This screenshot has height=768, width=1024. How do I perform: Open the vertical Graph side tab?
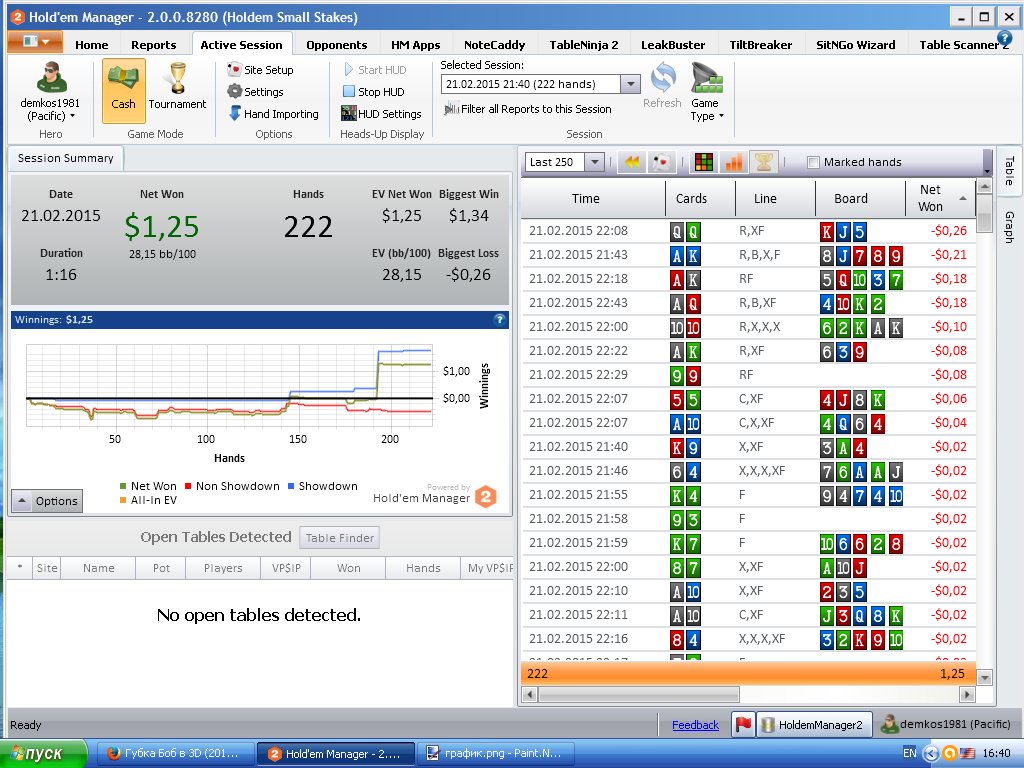tap(1009, 227)
